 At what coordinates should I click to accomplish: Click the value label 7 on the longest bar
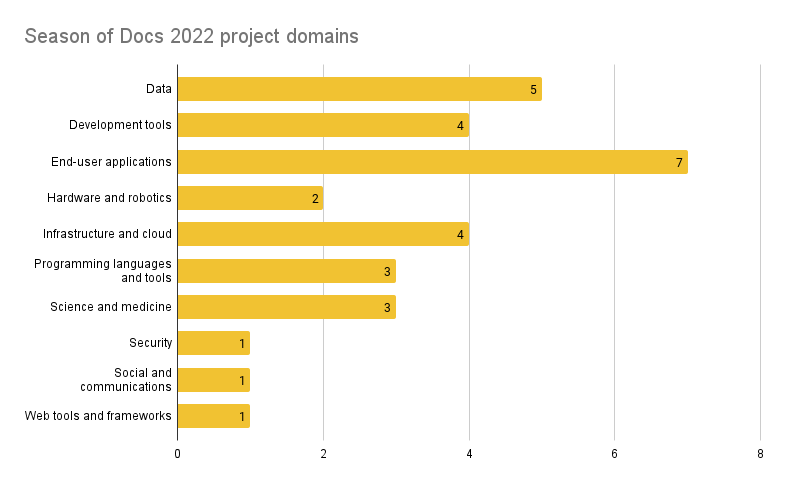point(679,163)
